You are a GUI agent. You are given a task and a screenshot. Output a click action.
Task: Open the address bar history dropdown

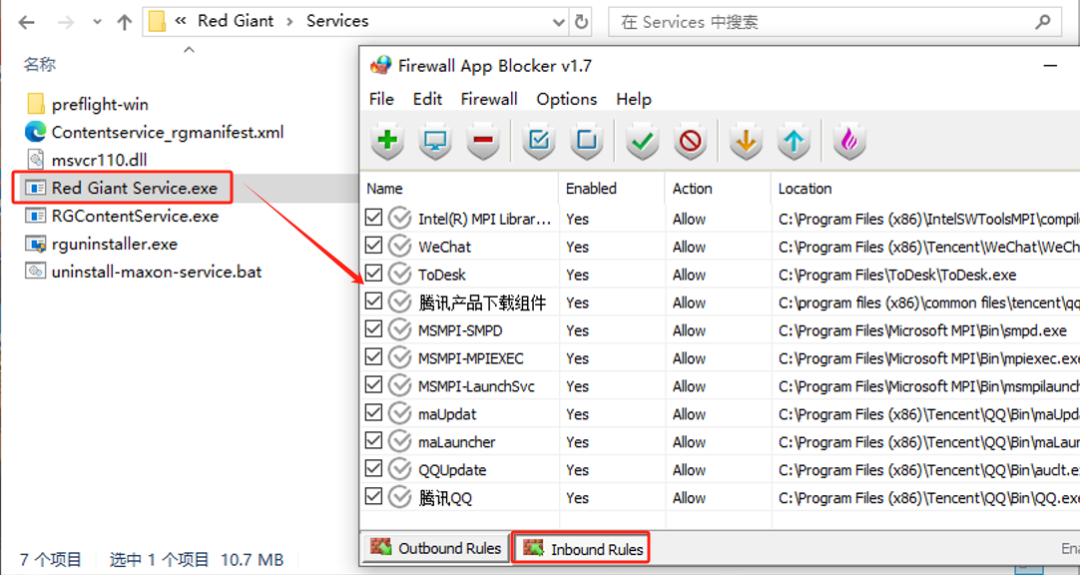559,22
